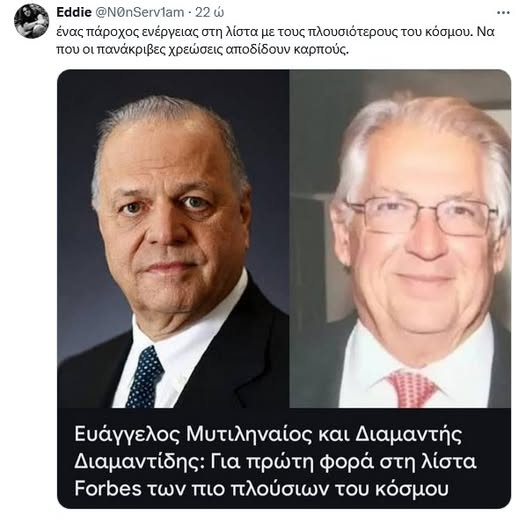Viewport: 526px width, 522px height.
Task: Click the blue polka-dot tie
Action: tap(145, 378)
